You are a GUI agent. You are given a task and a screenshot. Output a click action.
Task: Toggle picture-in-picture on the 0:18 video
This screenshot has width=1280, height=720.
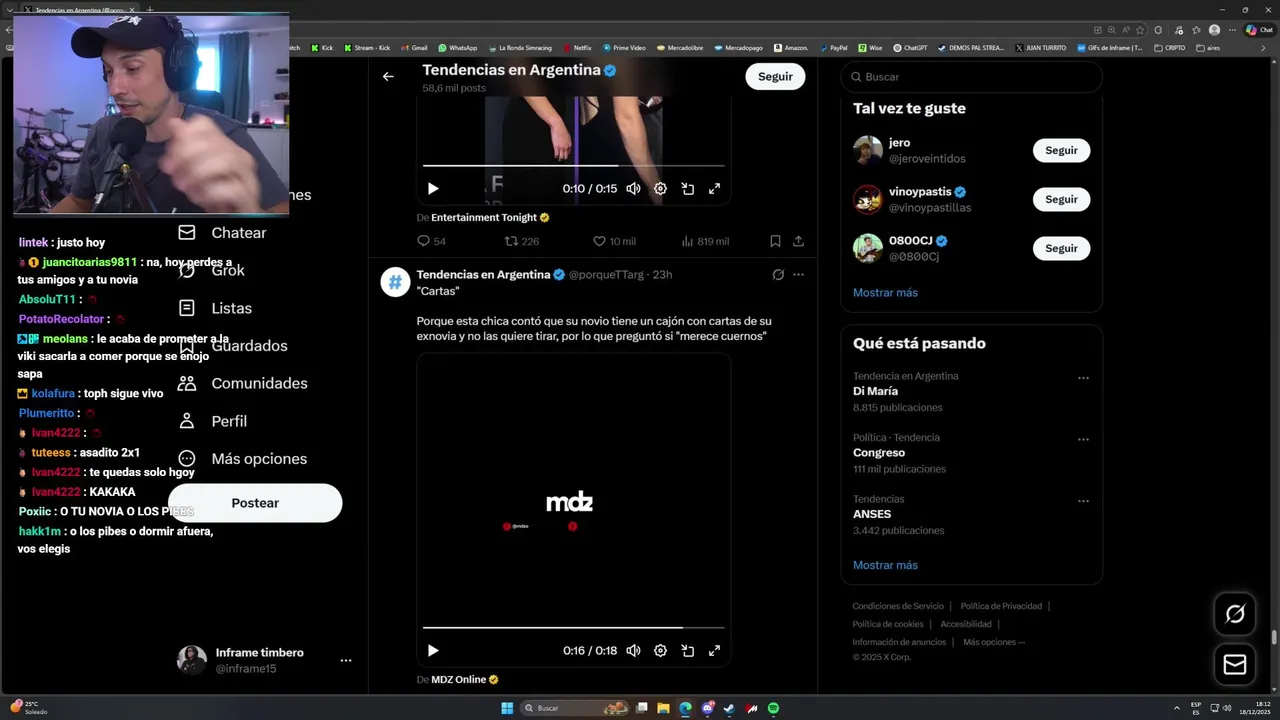pyautogui.click(x=688, y=650)
